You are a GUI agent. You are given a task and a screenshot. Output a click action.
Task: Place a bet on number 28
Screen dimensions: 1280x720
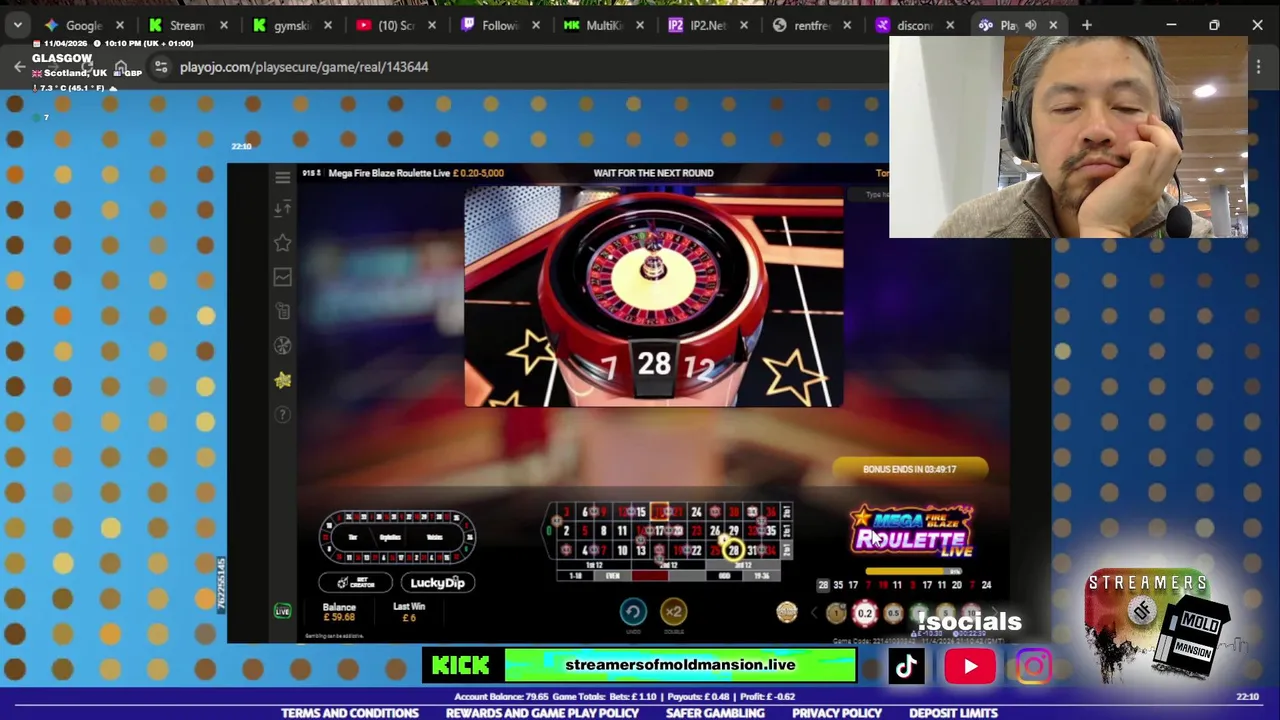click(x=733, y=550)
